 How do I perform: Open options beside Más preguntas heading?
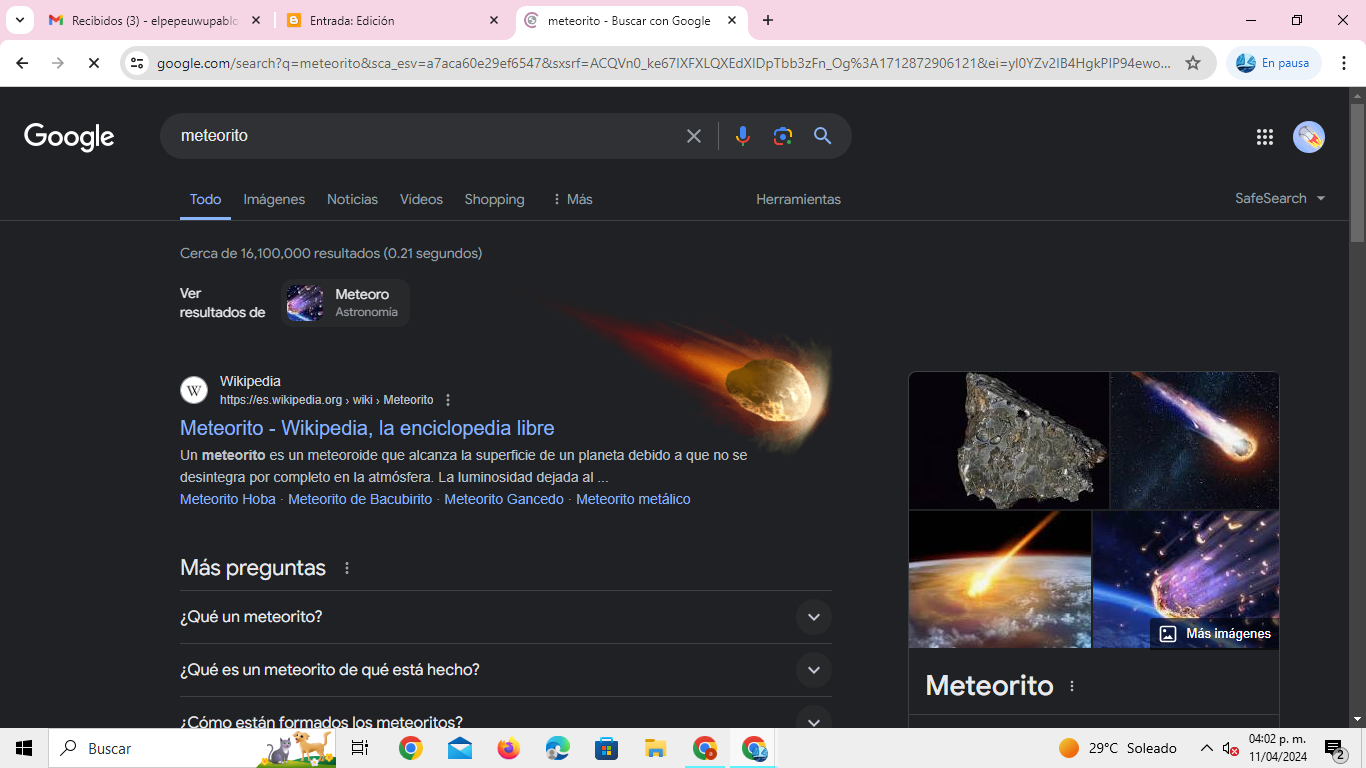347,568
